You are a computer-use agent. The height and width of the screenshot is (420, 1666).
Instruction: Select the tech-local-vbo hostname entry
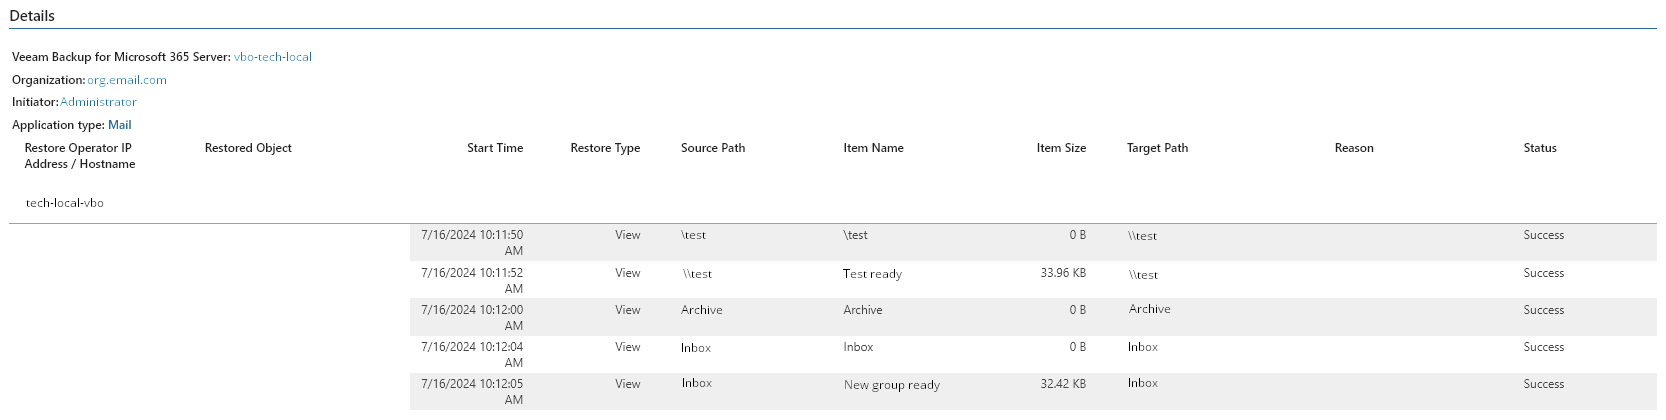(65, 203)
